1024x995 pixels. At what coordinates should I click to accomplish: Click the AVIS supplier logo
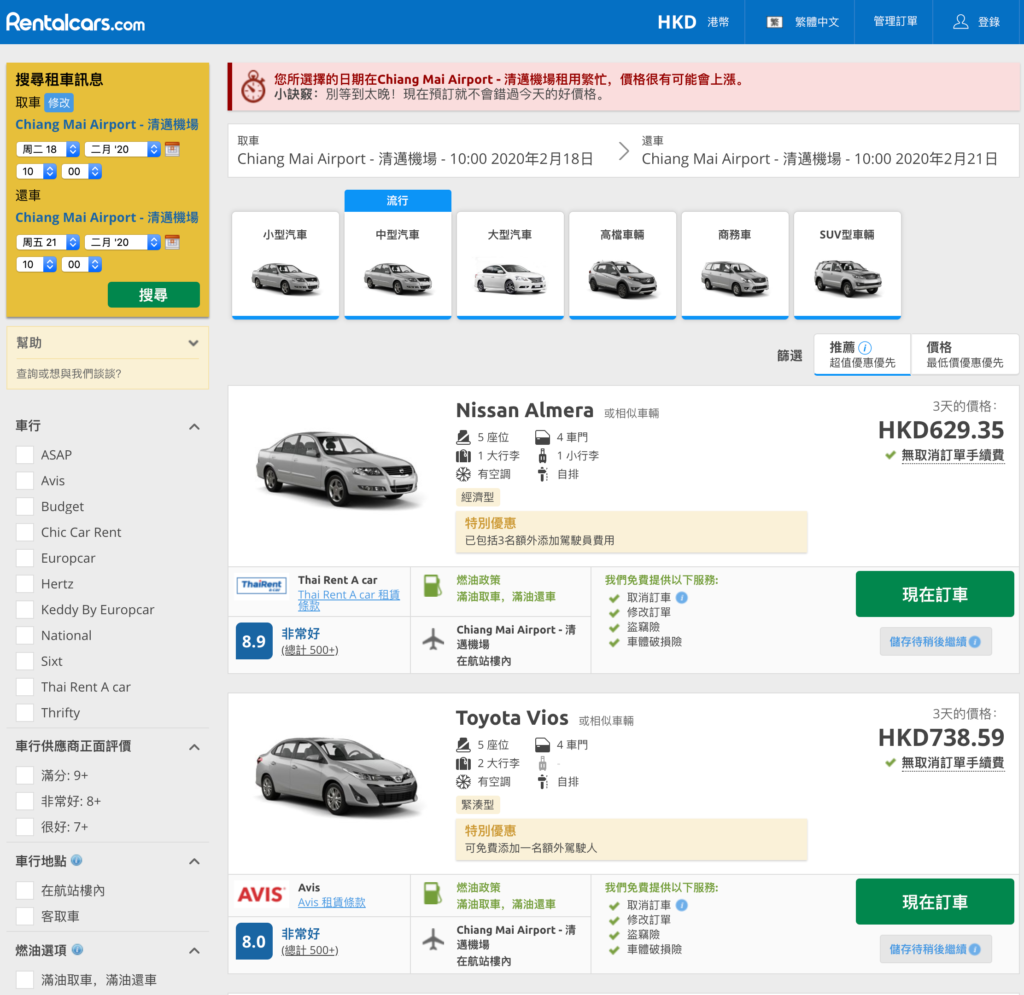tap(261, 894)
